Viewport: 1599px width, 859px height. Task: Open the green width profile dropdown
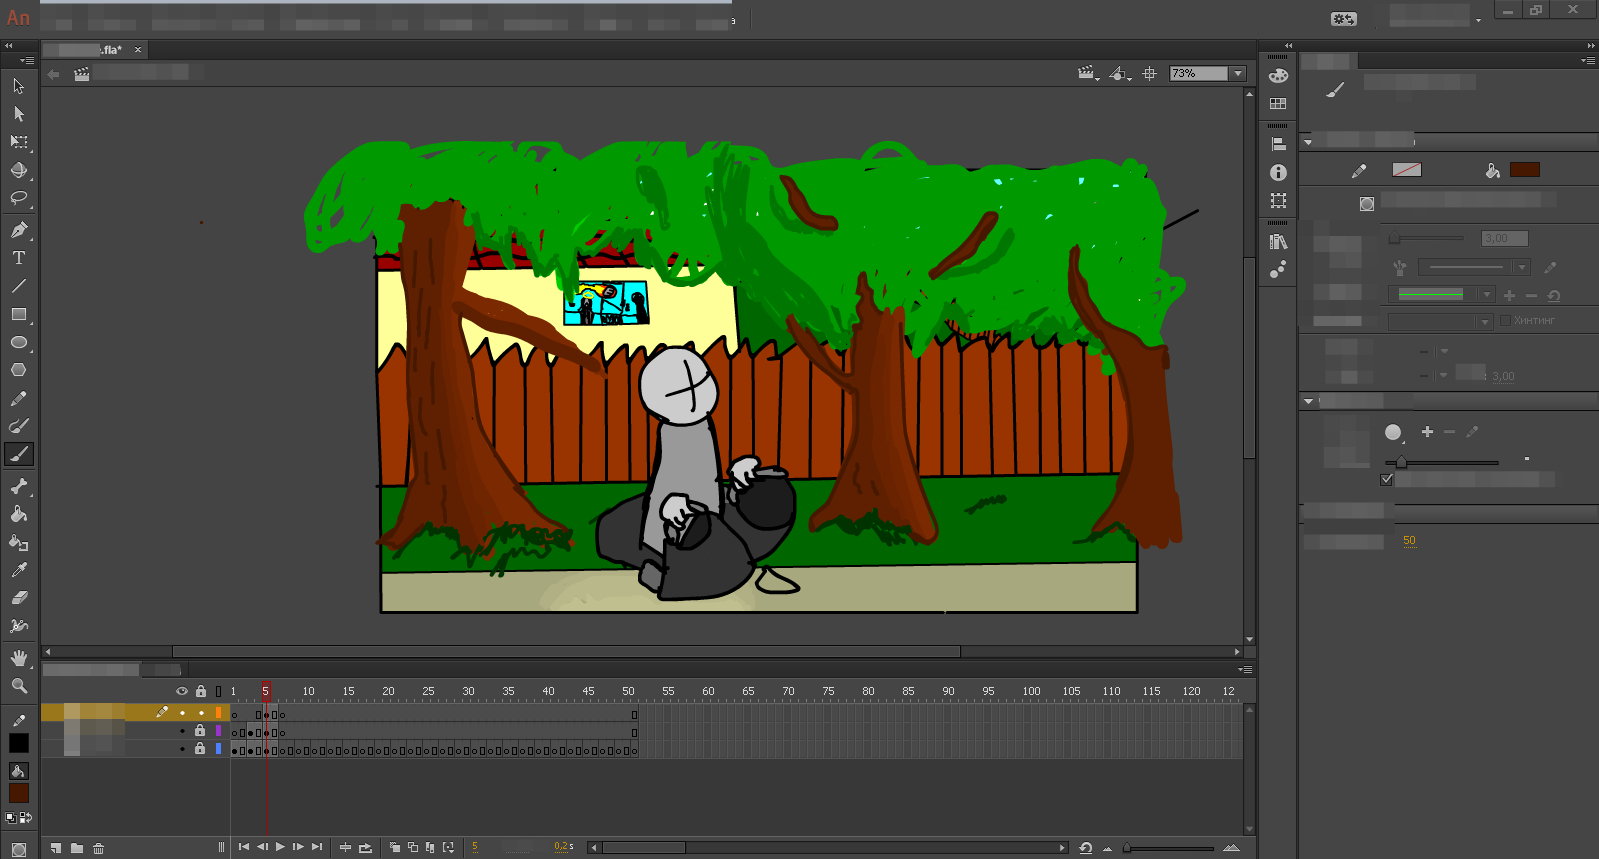(x=1487, y=294)
